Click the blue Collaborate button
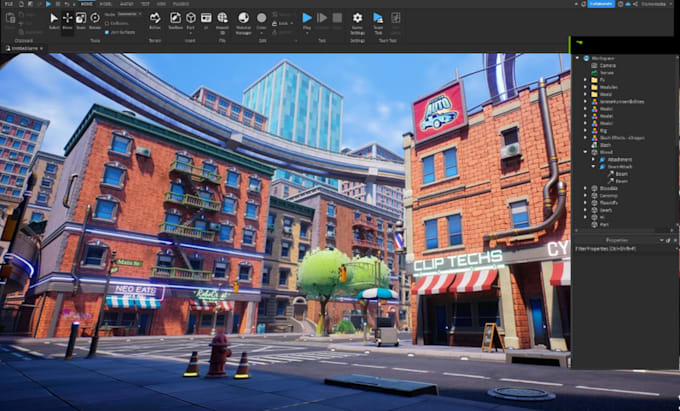This screenshot has width=680, height=411. 601,4
